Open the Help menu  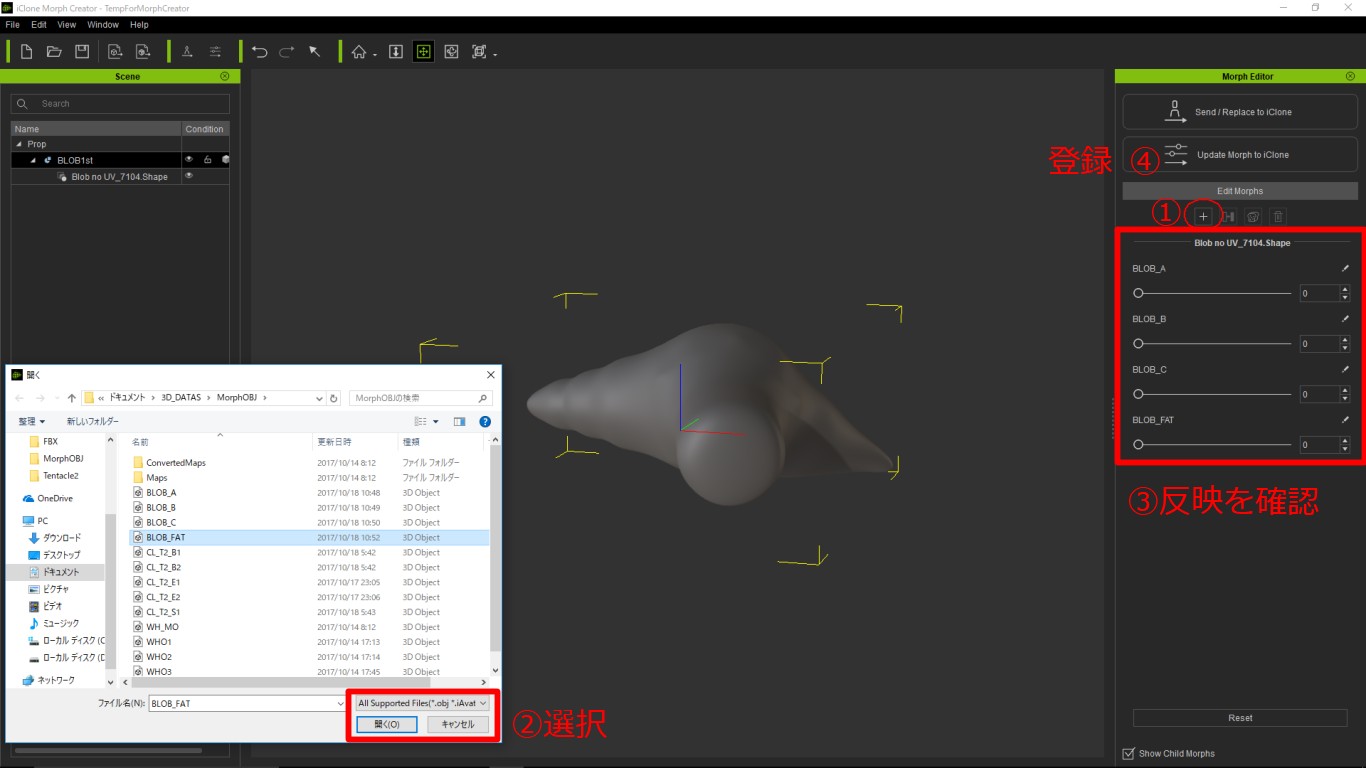click(139, 24)
